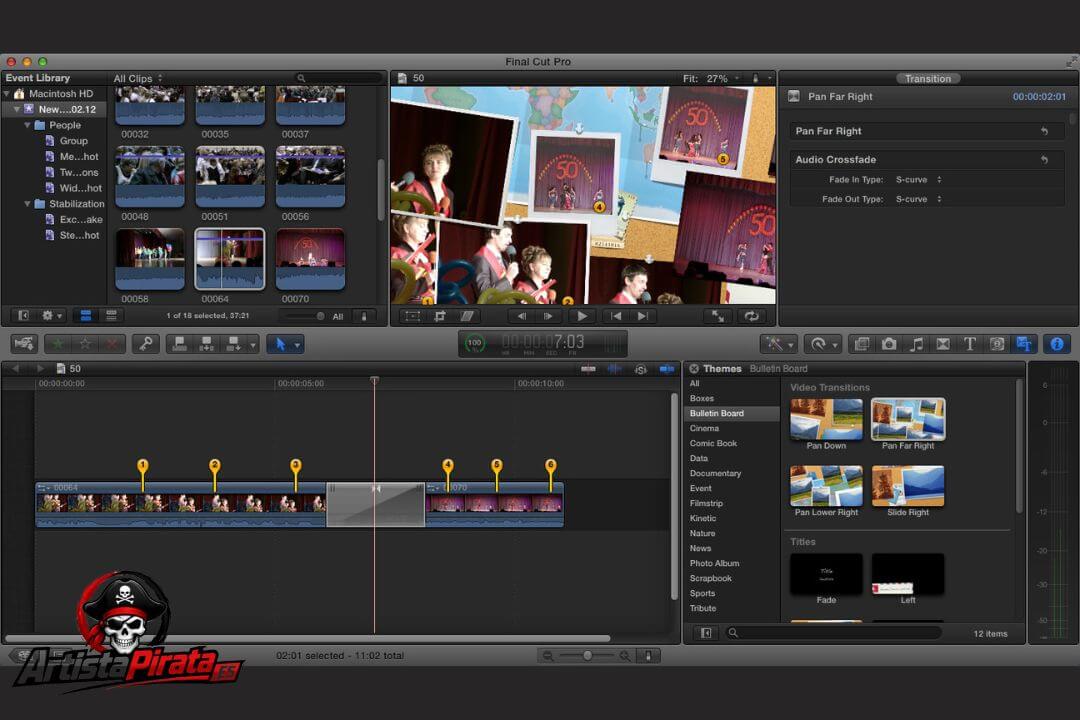Open the Retime menu
1080x720 pixels.
pyautogui.click(x=822, y=343)
